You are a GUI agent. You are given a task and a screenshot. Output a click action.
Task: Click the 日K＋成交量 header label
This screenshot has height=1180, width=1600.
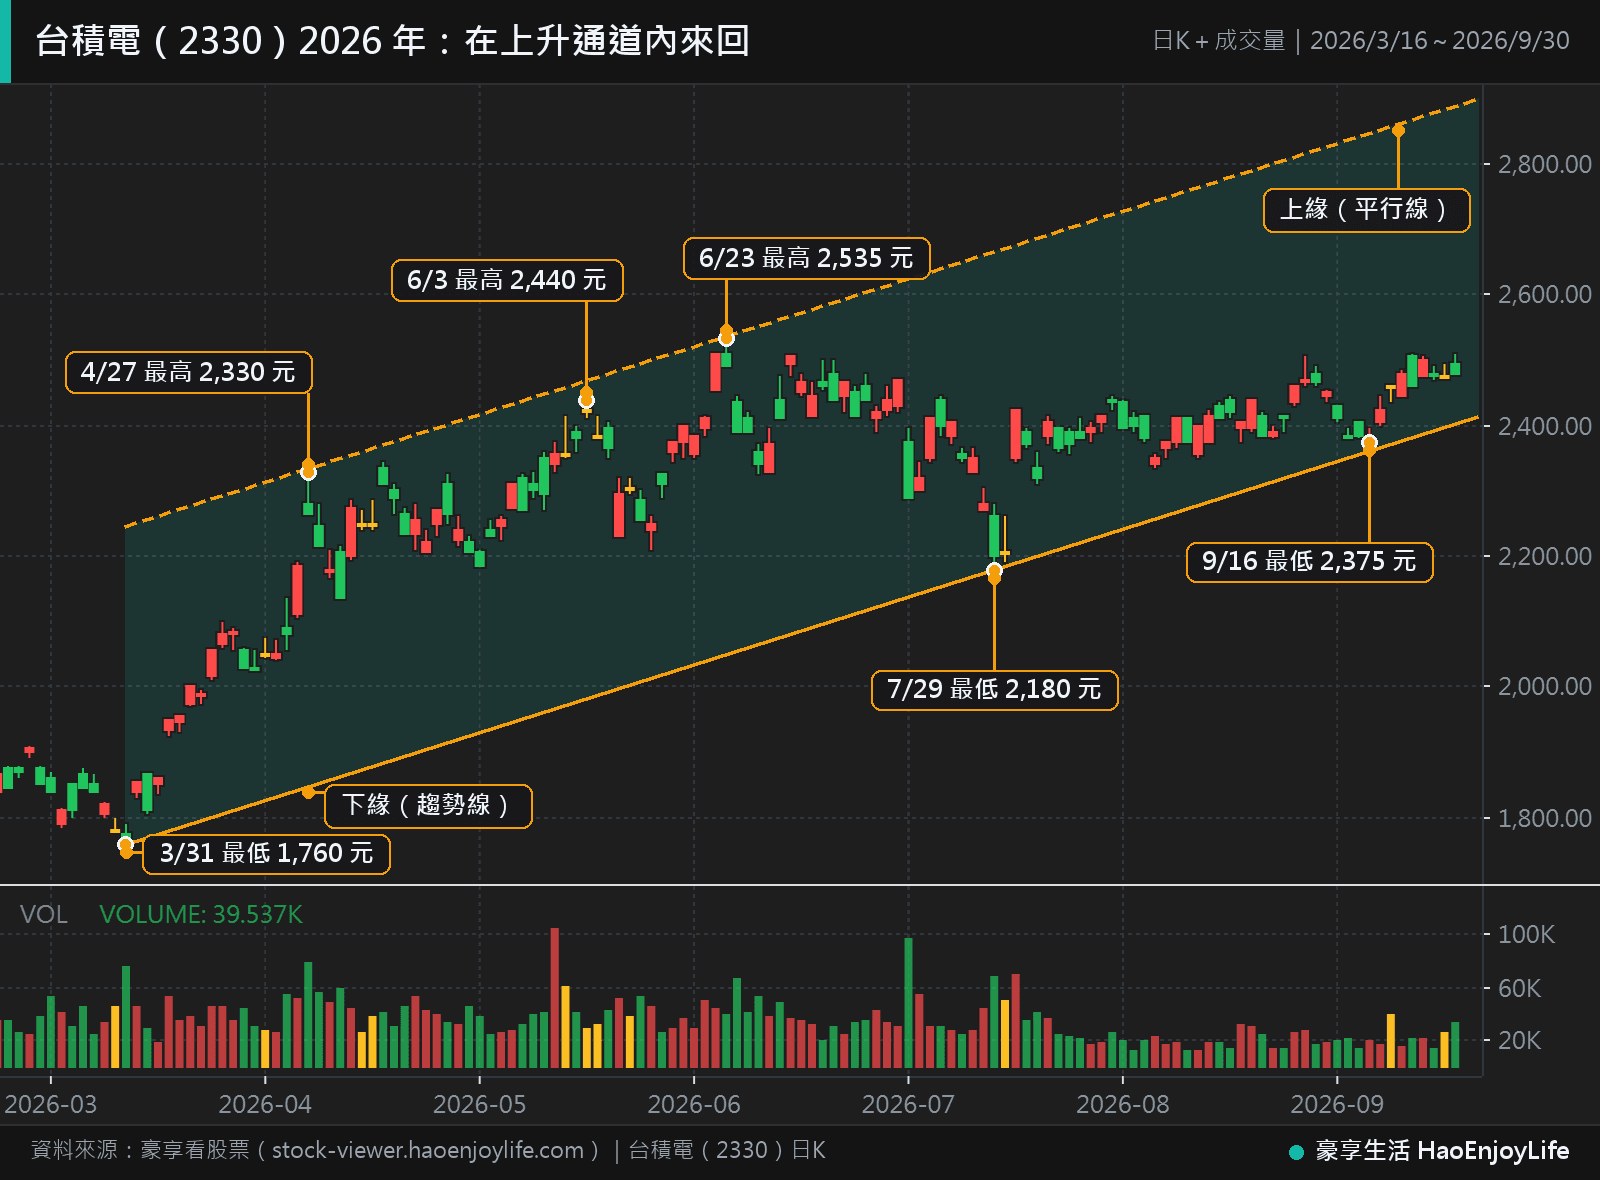coord(1219,41)
